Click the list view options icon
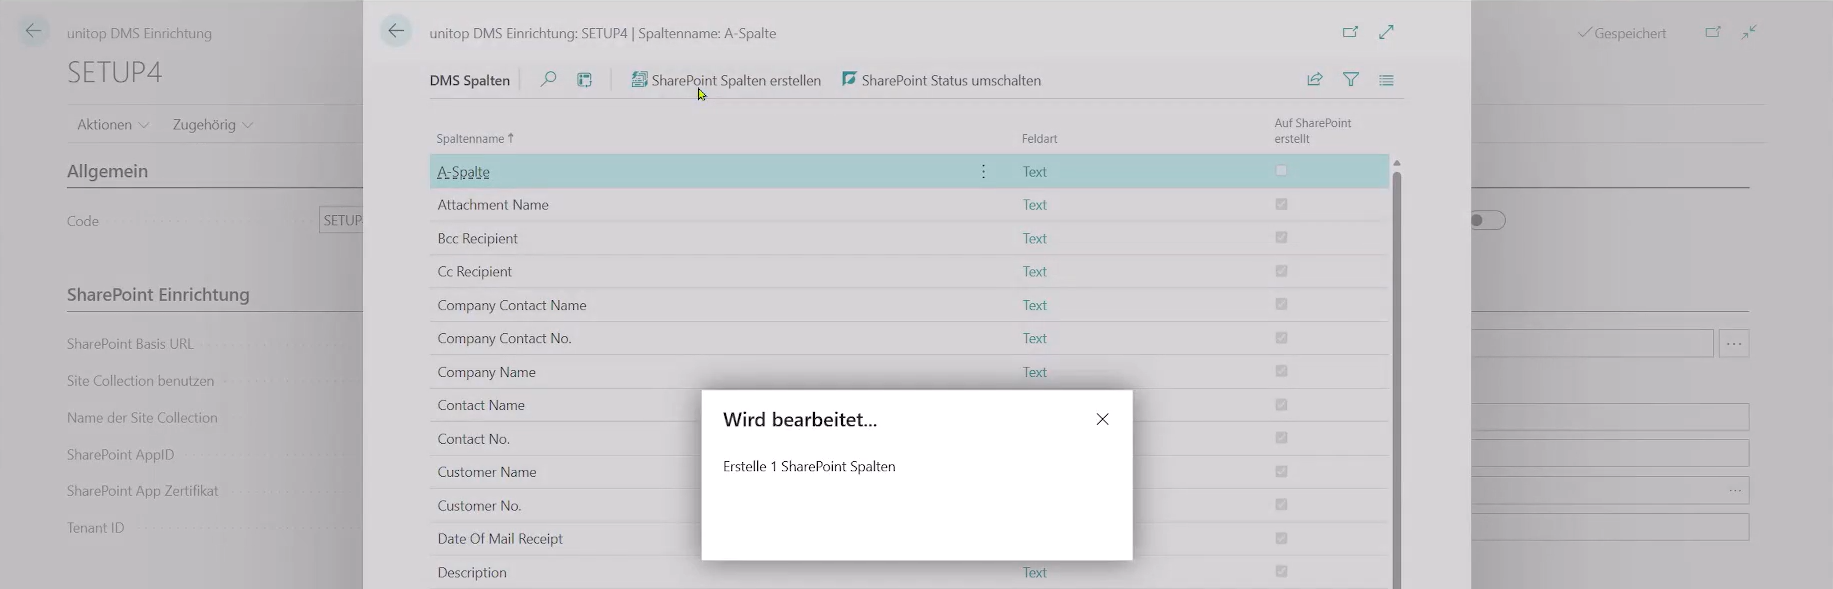The width and height of the screenshot is (1833, 589). (x=1386, y=80)
